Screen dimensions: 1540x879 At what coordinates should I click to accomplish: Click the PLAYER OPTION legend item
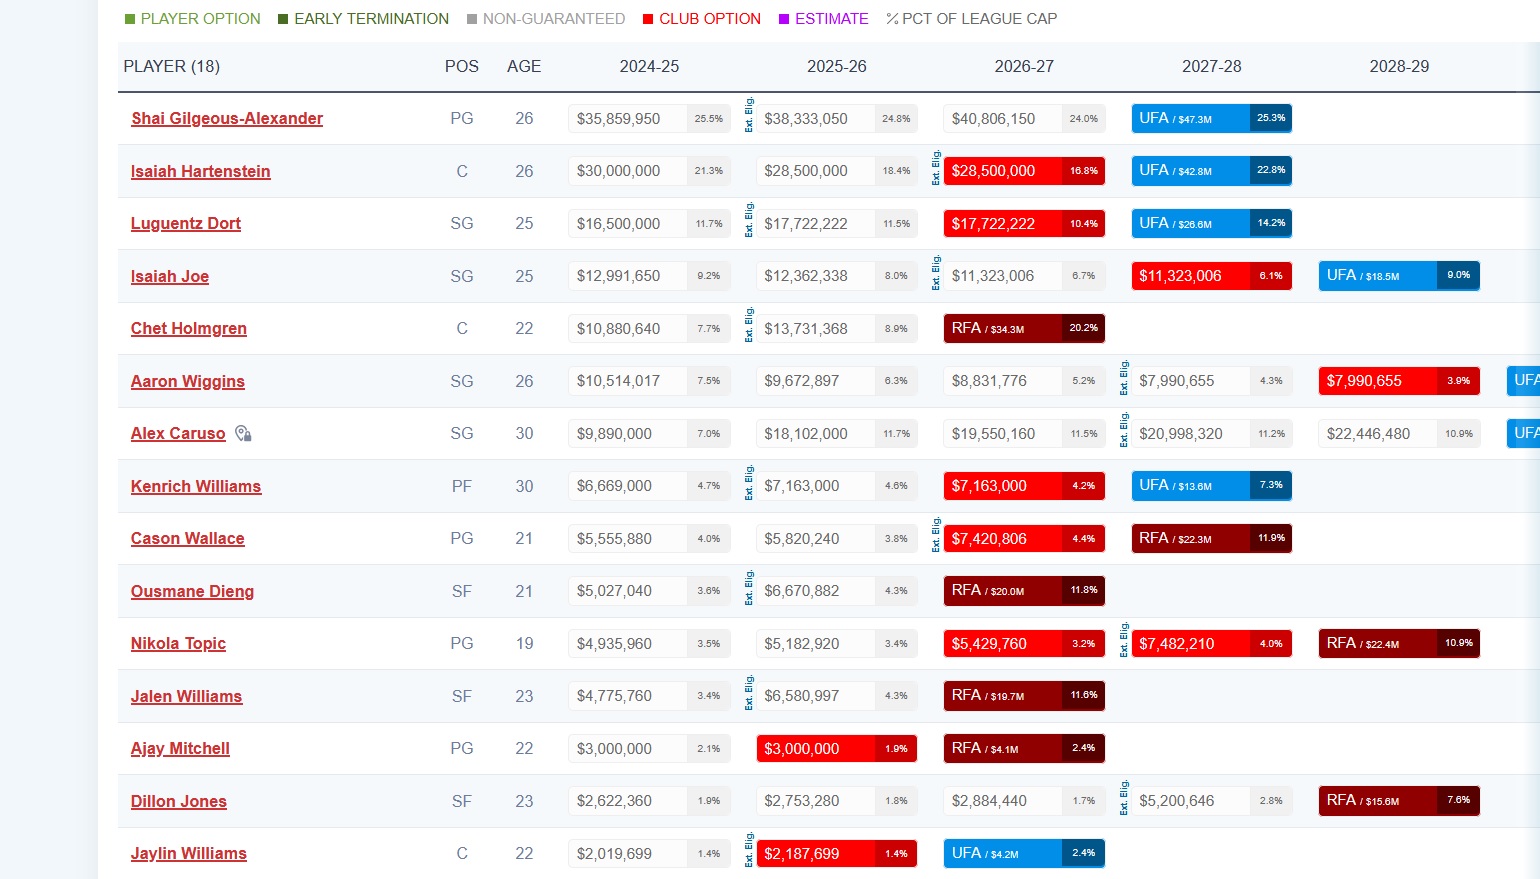[193, 19]
